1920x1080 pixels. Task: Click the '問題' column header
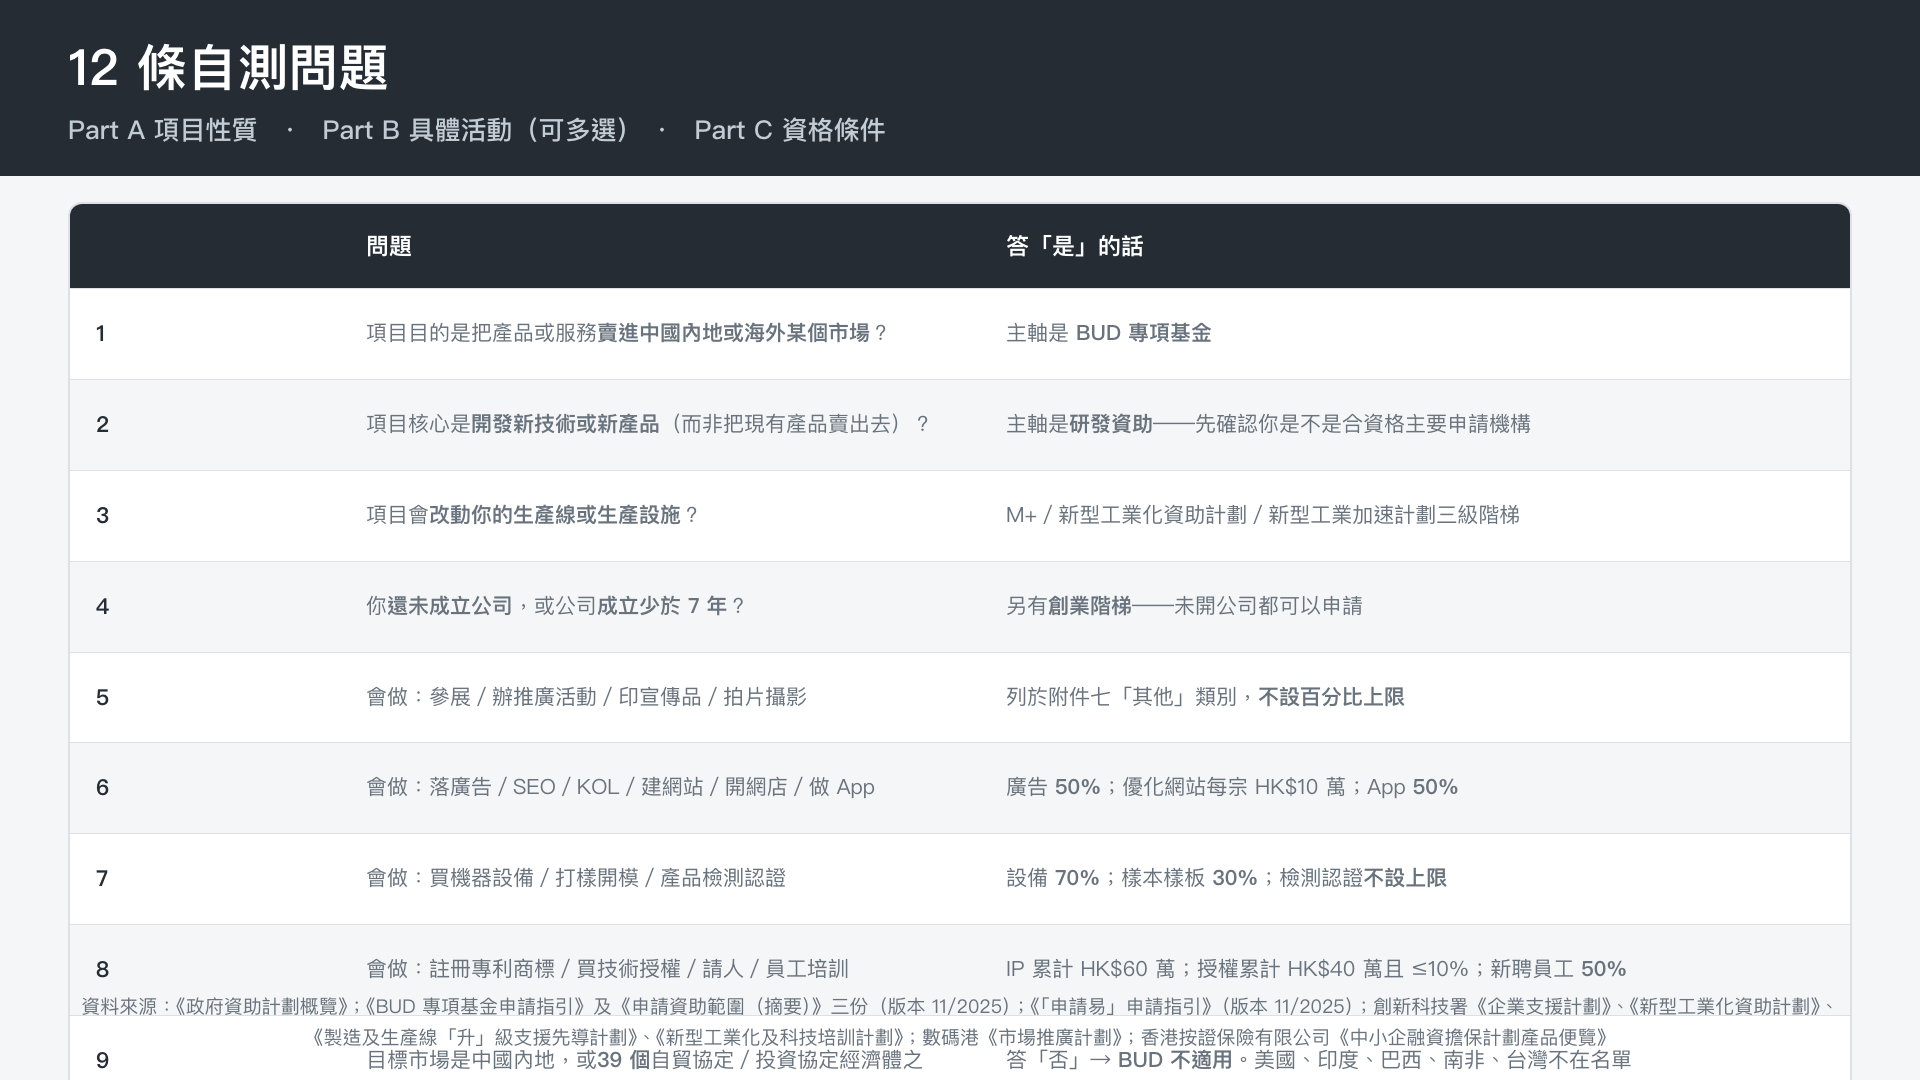[389, 246]
